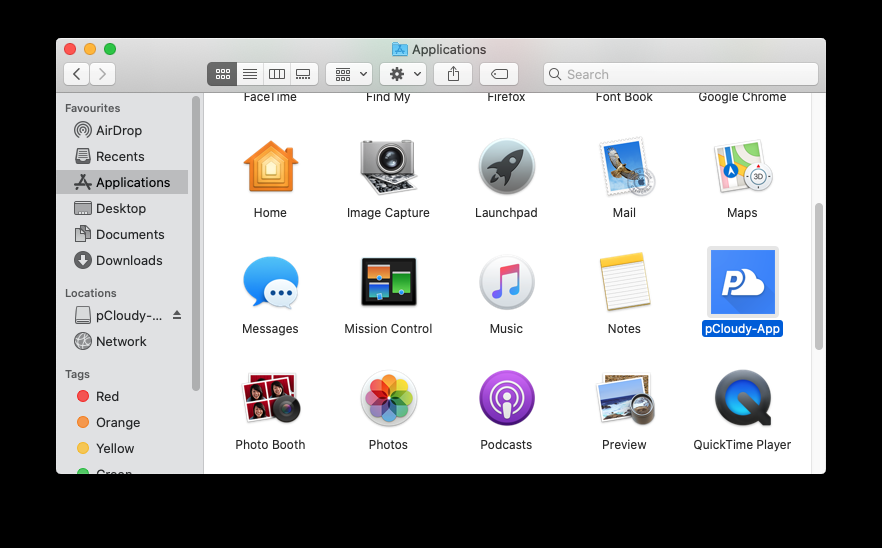
Task: Switch to column view
Action: pyautogui.click(x=277, y=74)
